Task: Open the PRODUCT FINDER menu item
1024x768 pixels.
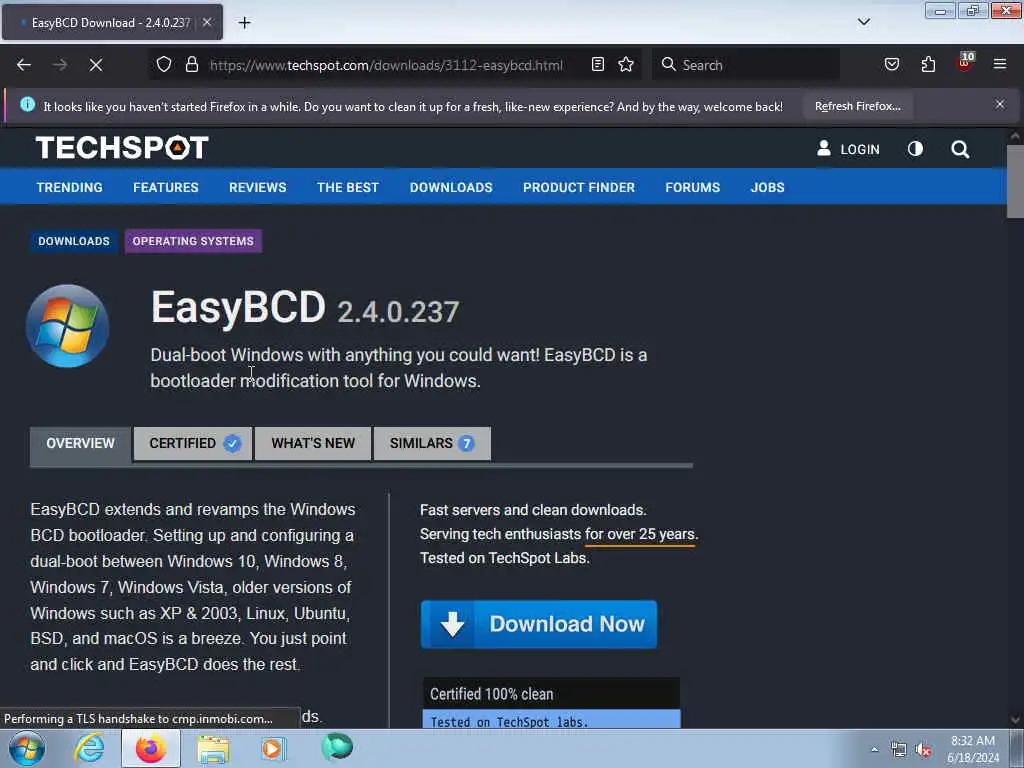Action: (x=579, y=187)
